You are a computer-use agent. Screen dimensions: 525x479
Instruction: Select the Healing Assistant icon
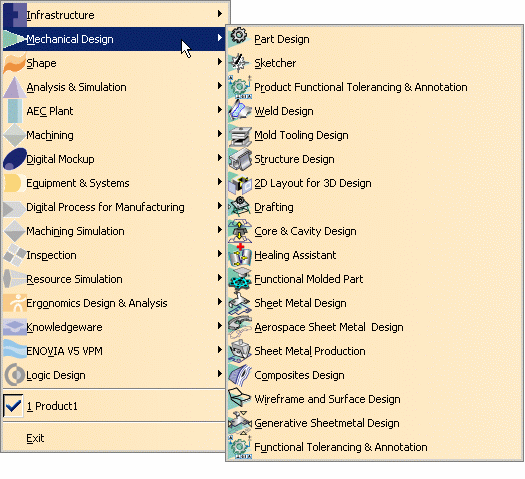(x=240, y=255)
